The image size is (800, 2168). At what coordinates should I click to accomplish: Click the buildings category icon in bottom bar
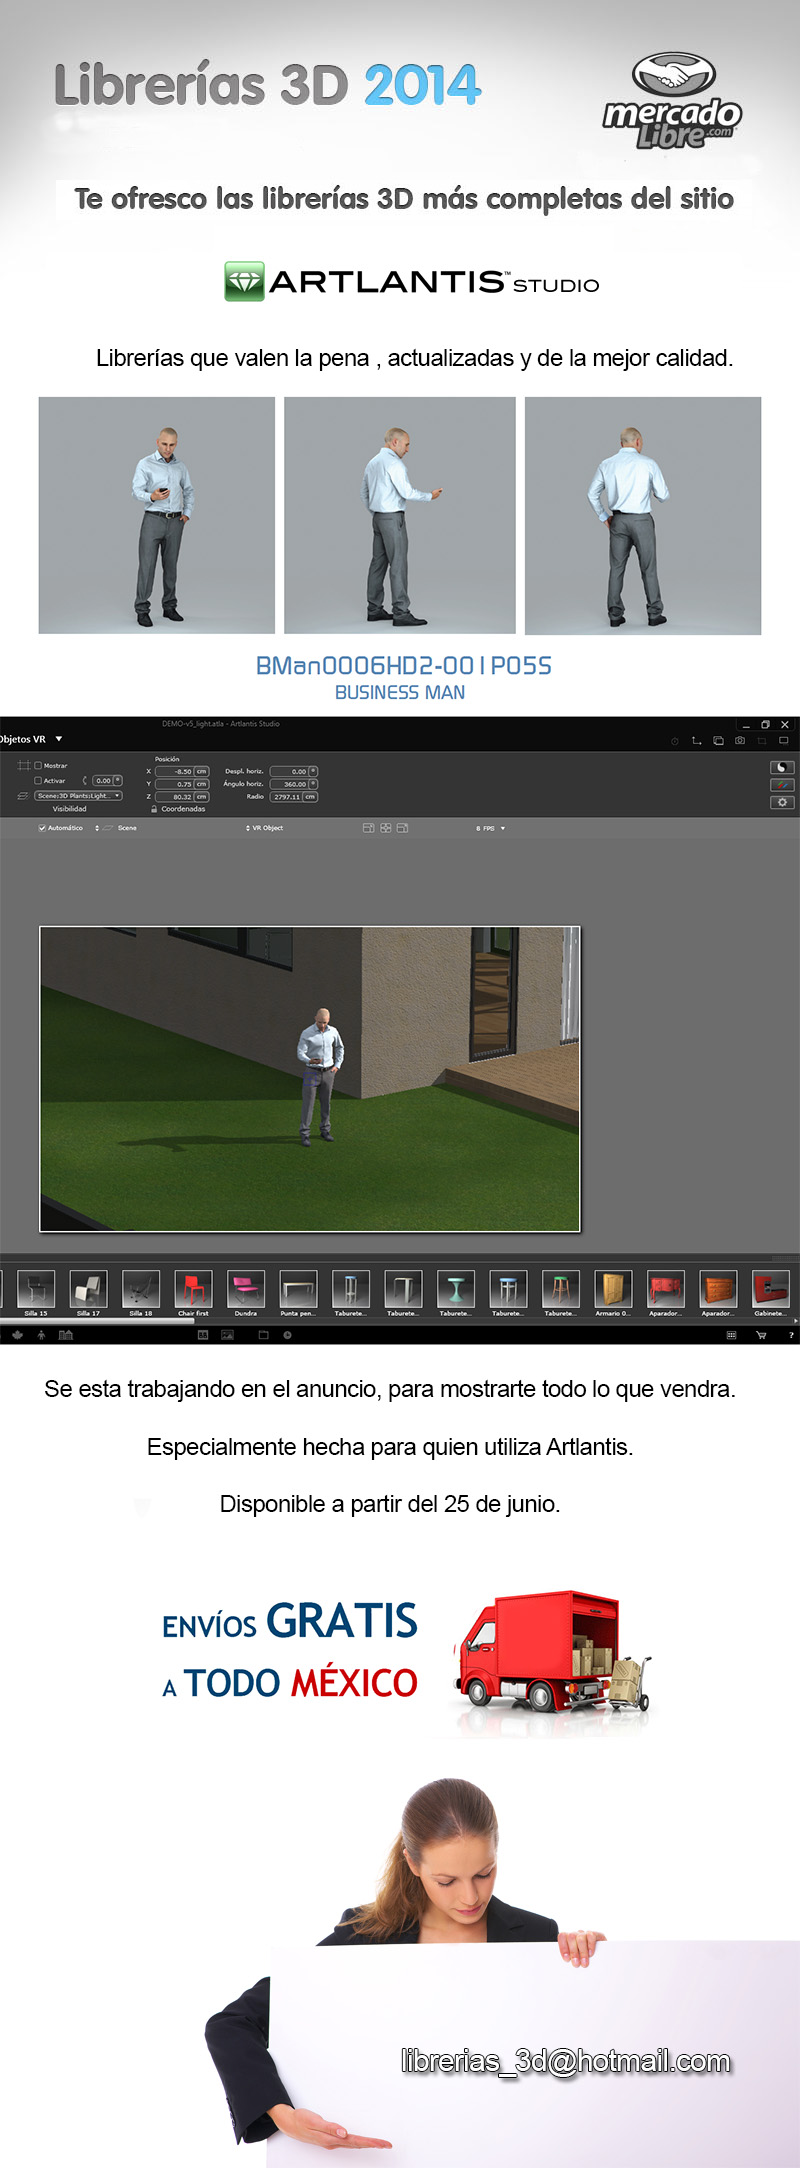pyautogui.click(x=66, y=1335)
